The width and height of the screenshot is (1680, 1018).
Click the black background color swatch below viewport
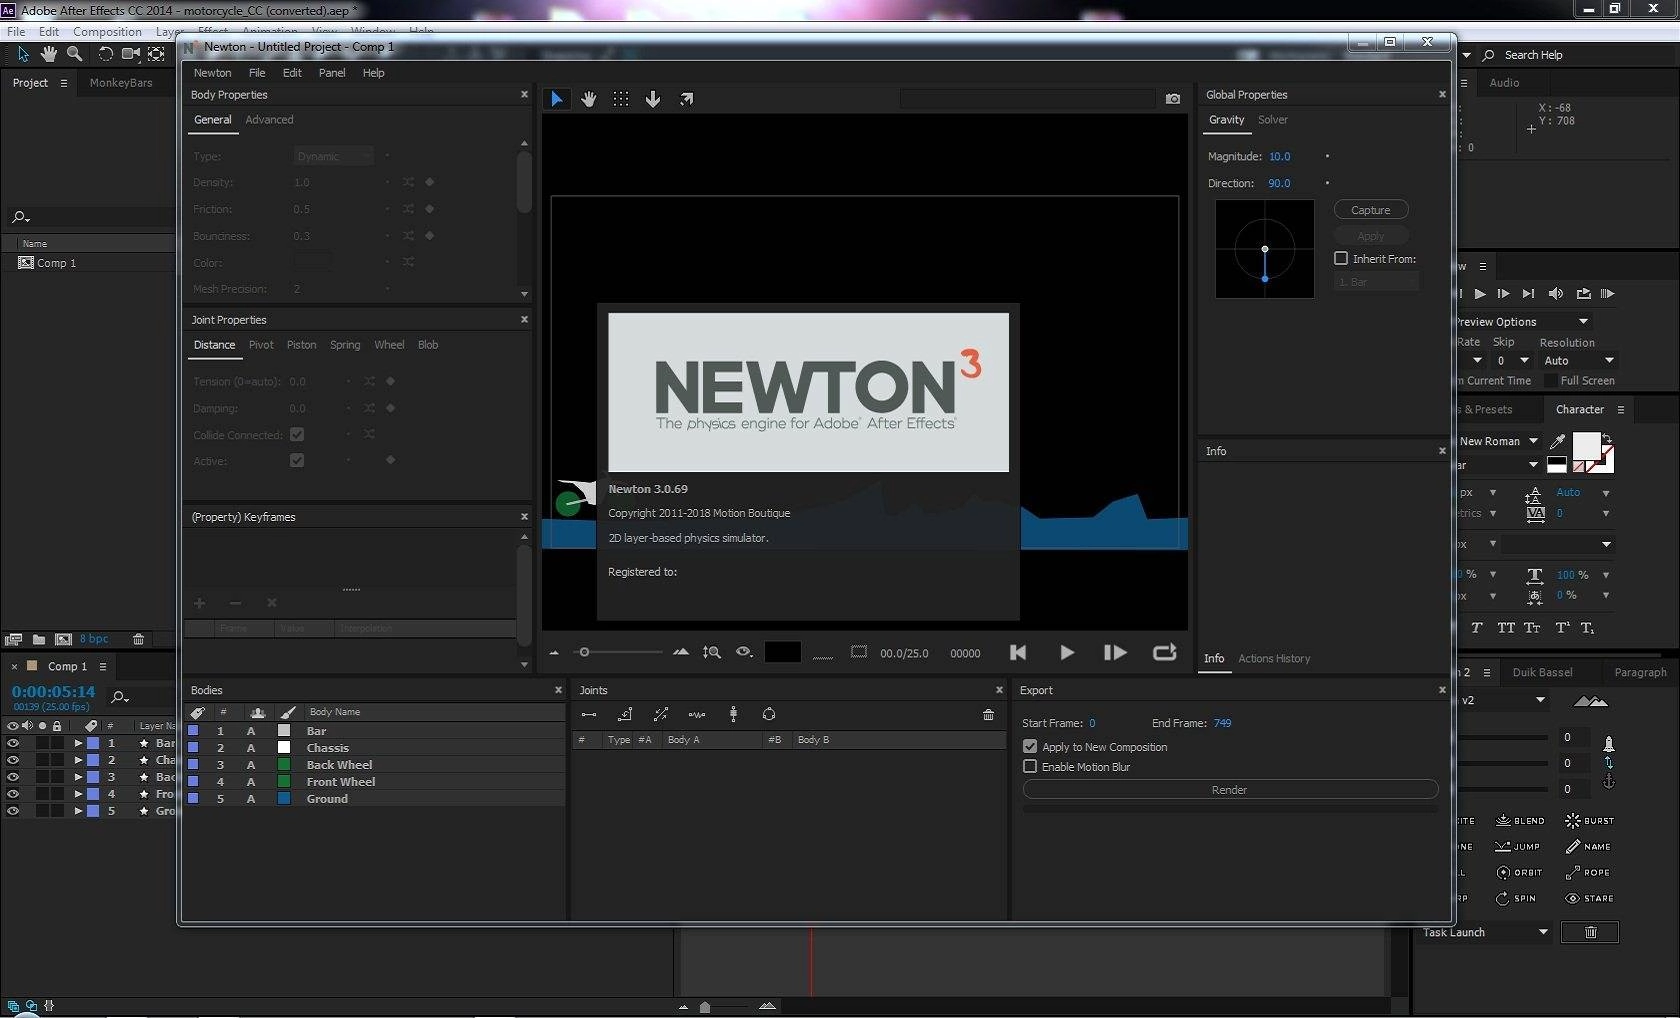coord(782,652)
